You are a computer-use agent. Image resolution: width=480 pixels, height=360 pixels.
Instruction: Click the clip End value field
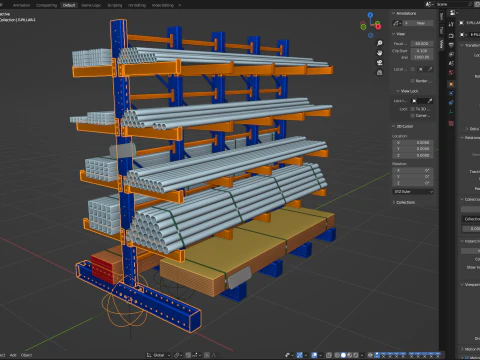pyautogui.click(x=422, y=57)
